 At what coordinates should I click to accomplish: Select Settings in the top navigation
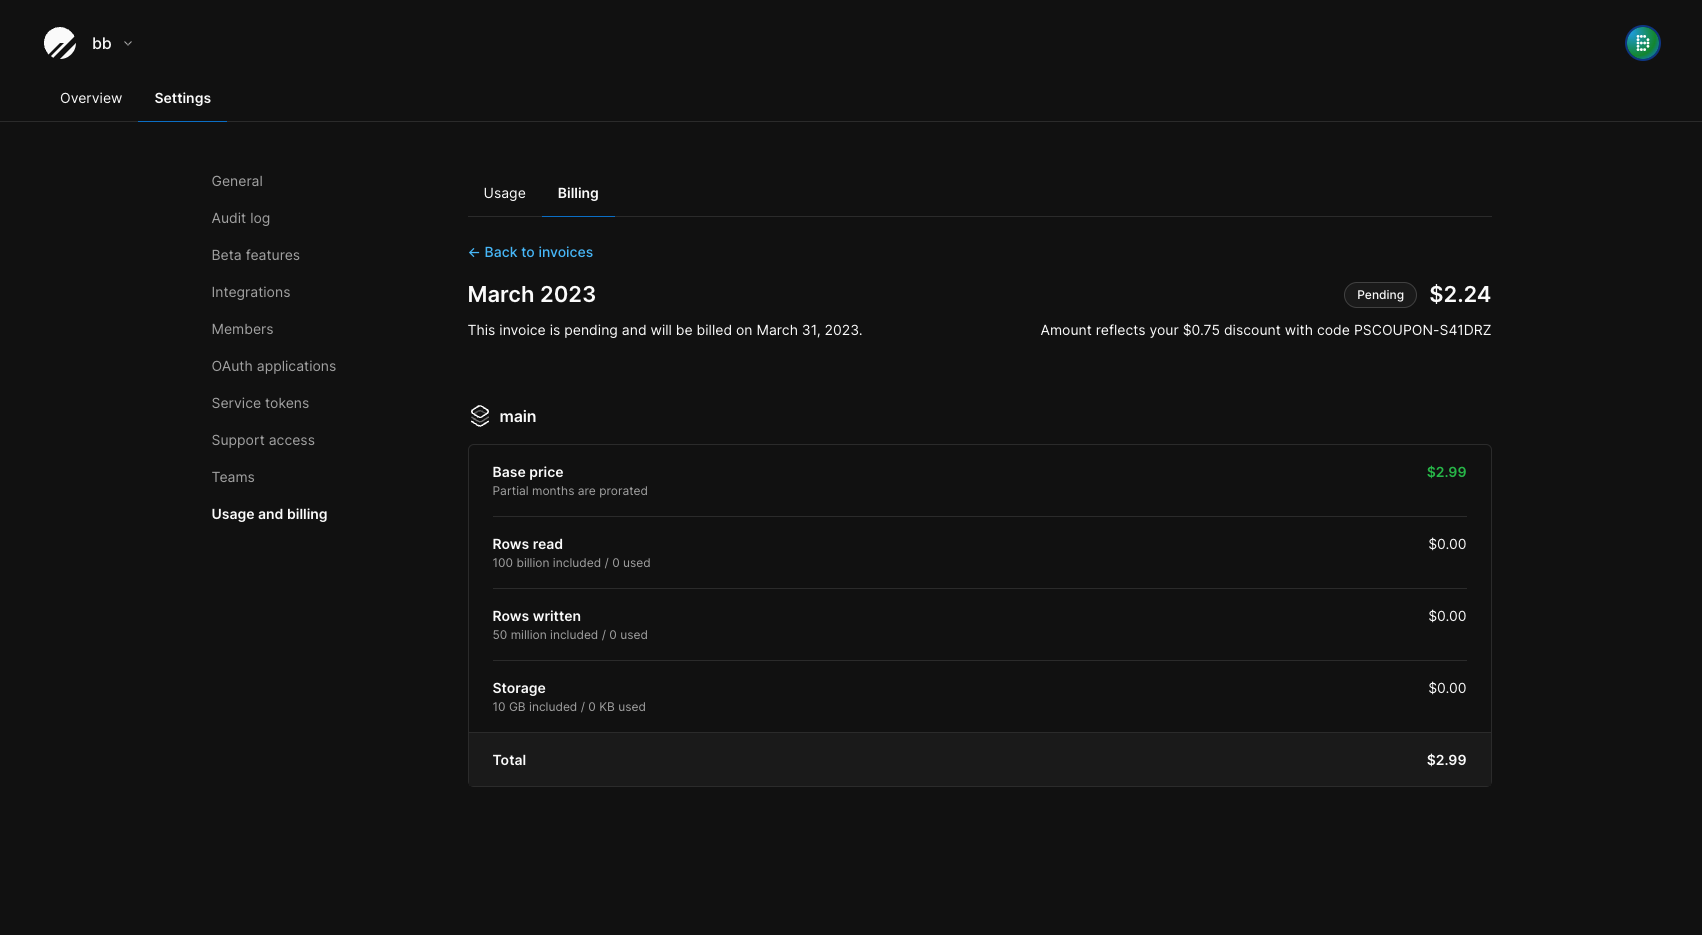click(182, 98)
